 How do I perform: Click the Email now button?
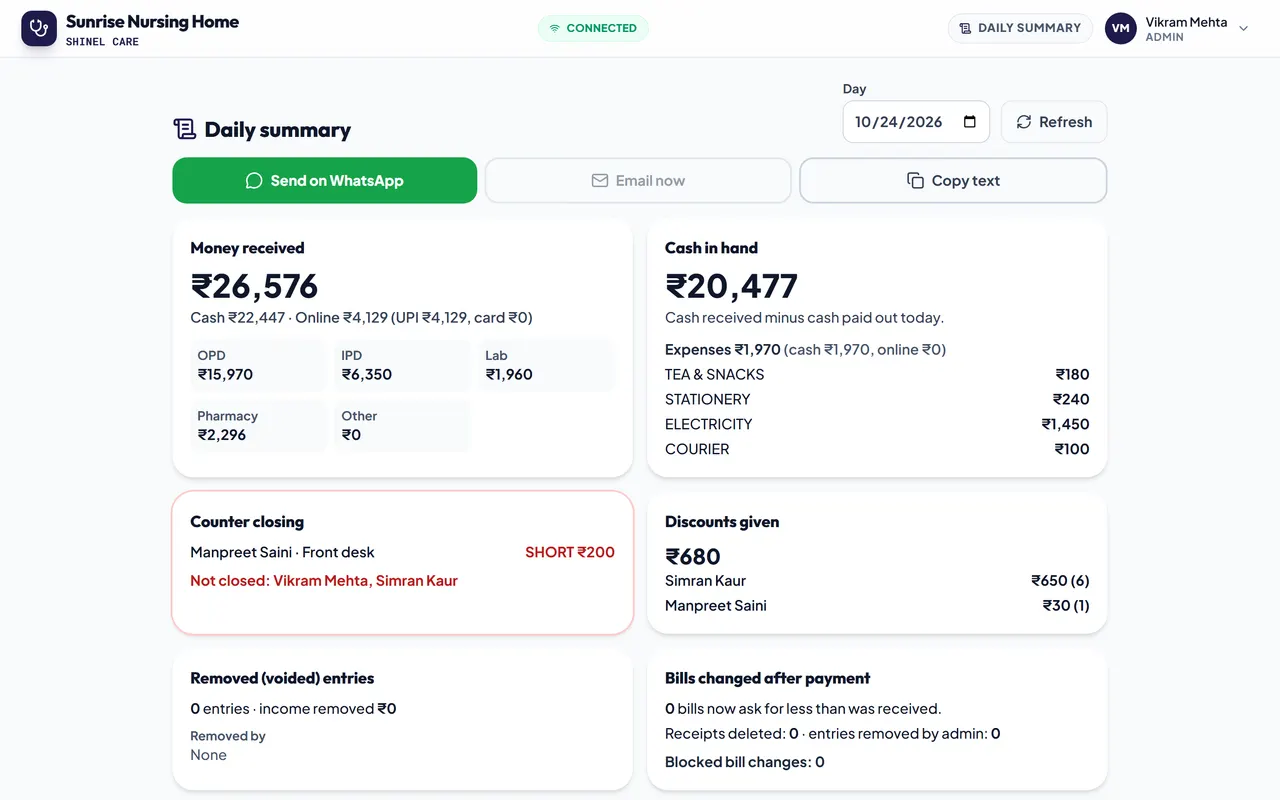click(x=638, y=180)
